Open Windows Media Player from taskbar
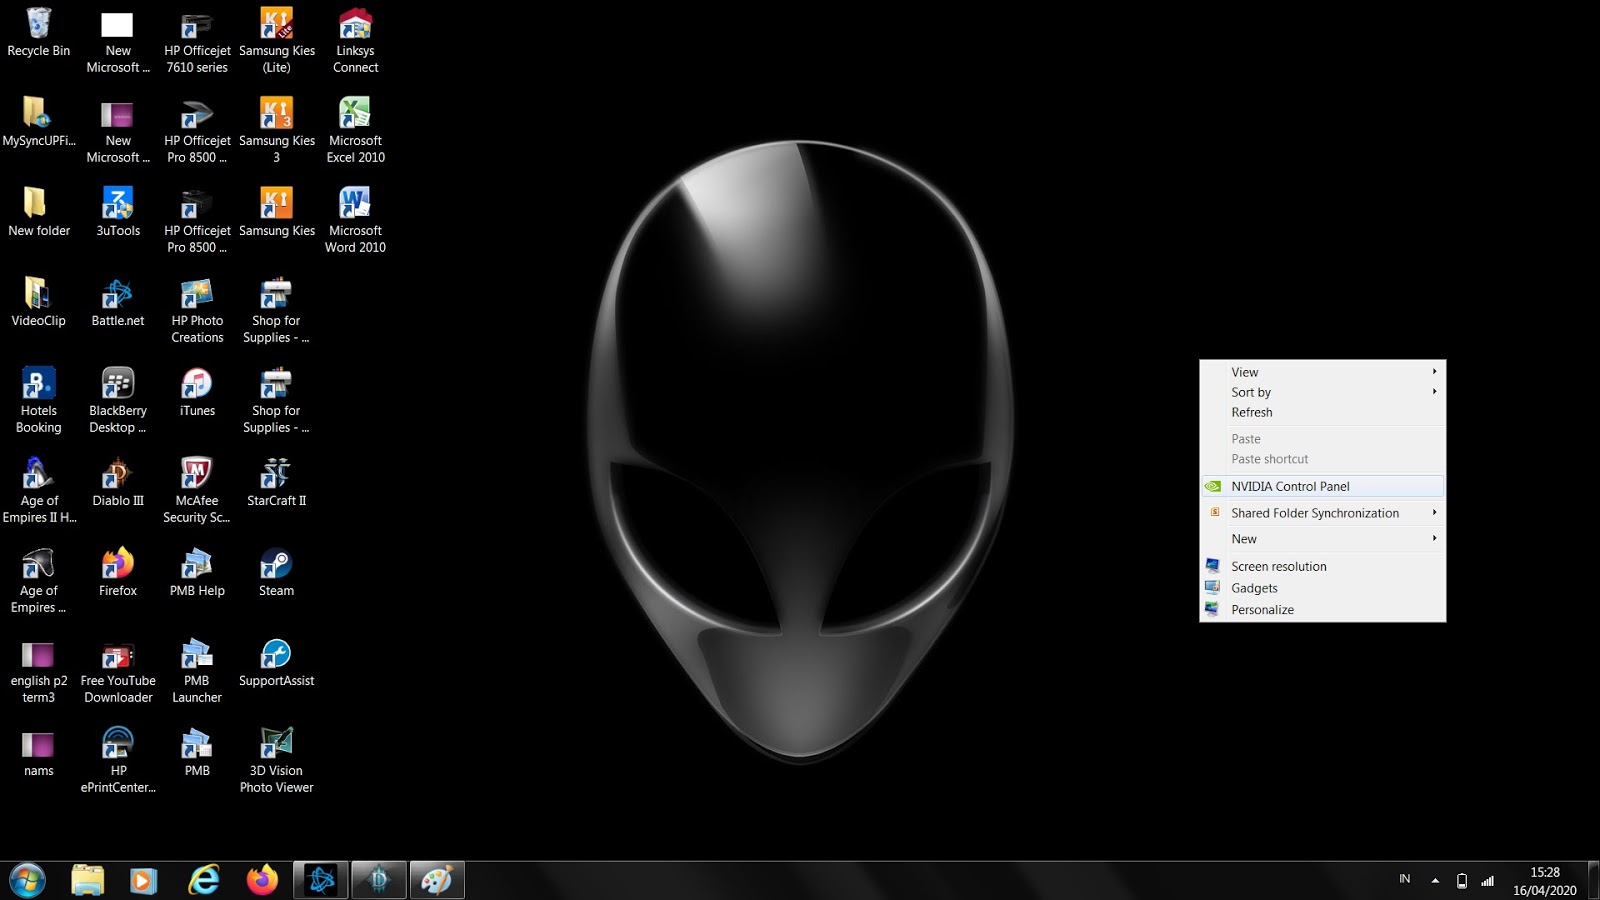1600x900 pixels. coord(144,880)
